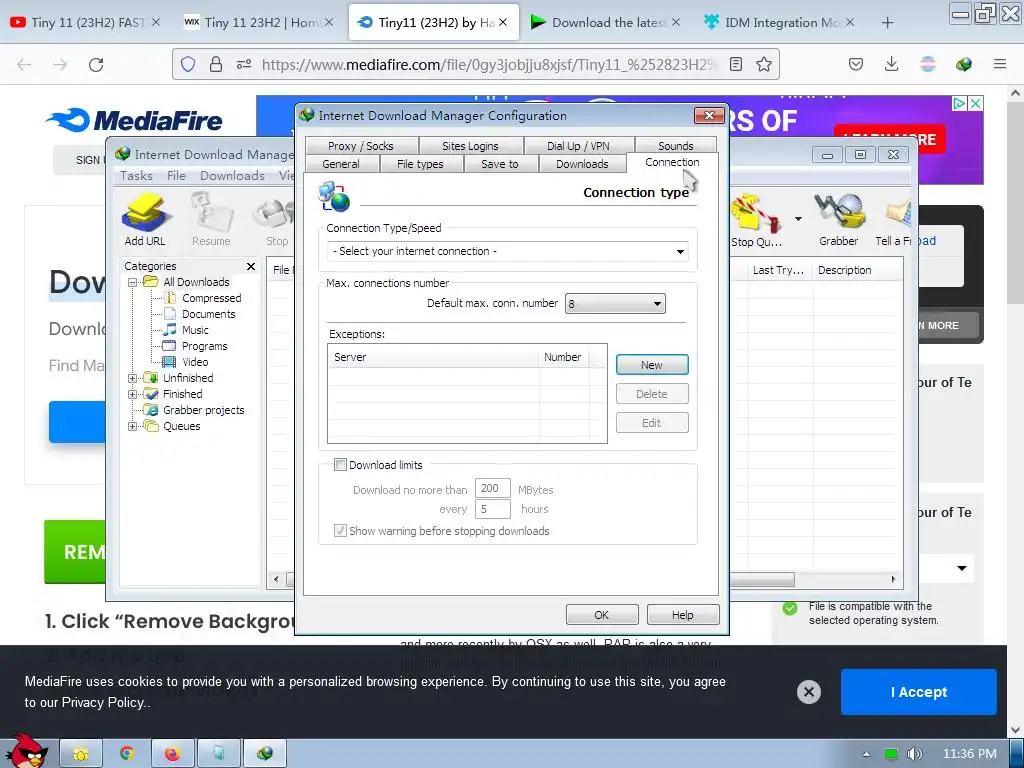Click IDM extension icon in Firefox toolbar
The image size is (1024, 768).
(964, 64)
